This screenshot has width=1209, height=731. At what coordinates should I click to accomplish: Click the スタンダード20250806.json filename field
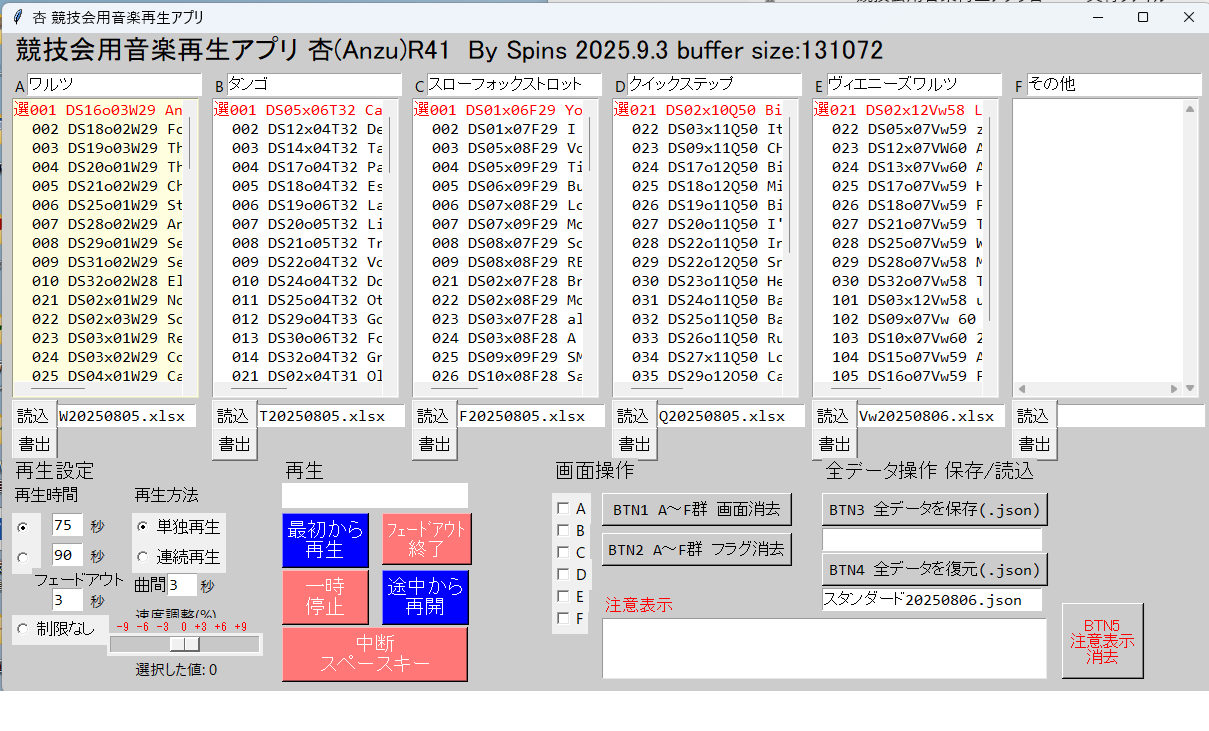pyautogui.click(x=931, y=600)
